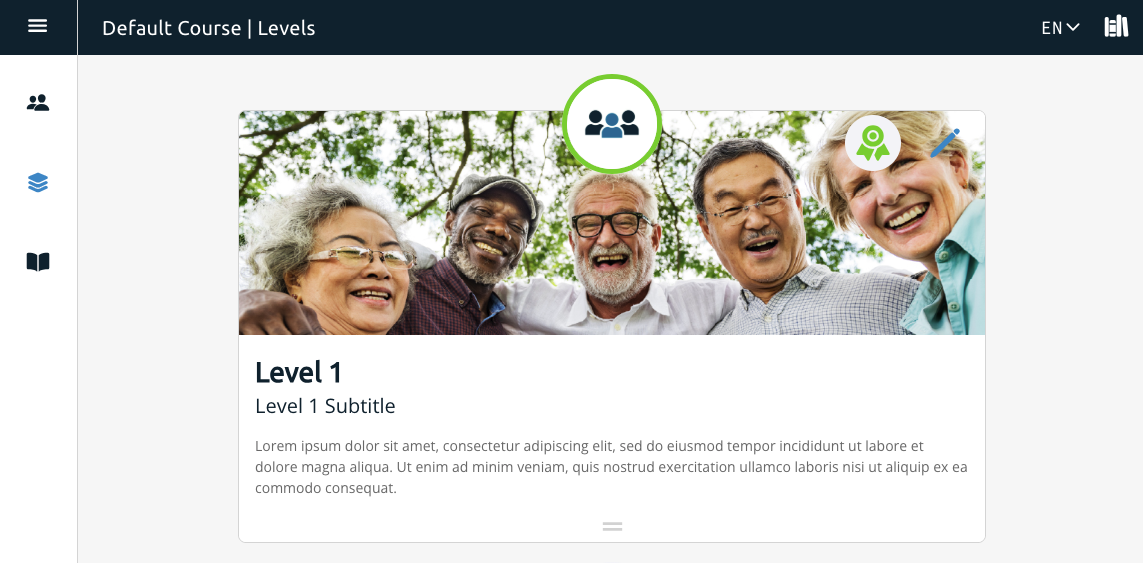The image size is (1143, 563).
Task: Grab the drag handle below description
Action: [612, 526]
